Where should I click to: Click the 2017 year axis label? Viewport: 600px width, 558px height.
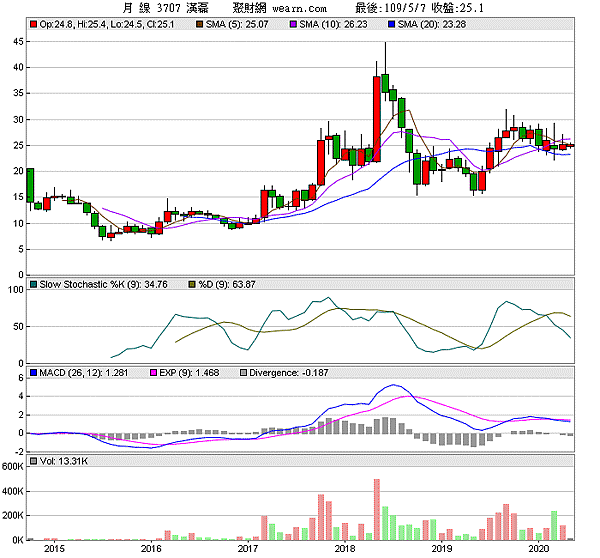coord(248,549)
